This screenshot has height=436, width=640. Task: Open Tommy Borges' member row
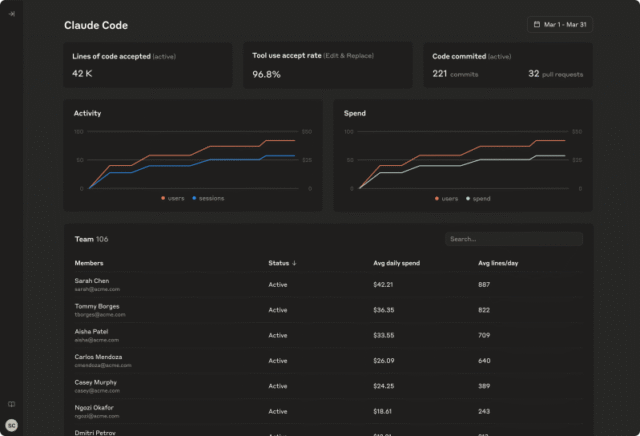329,310
